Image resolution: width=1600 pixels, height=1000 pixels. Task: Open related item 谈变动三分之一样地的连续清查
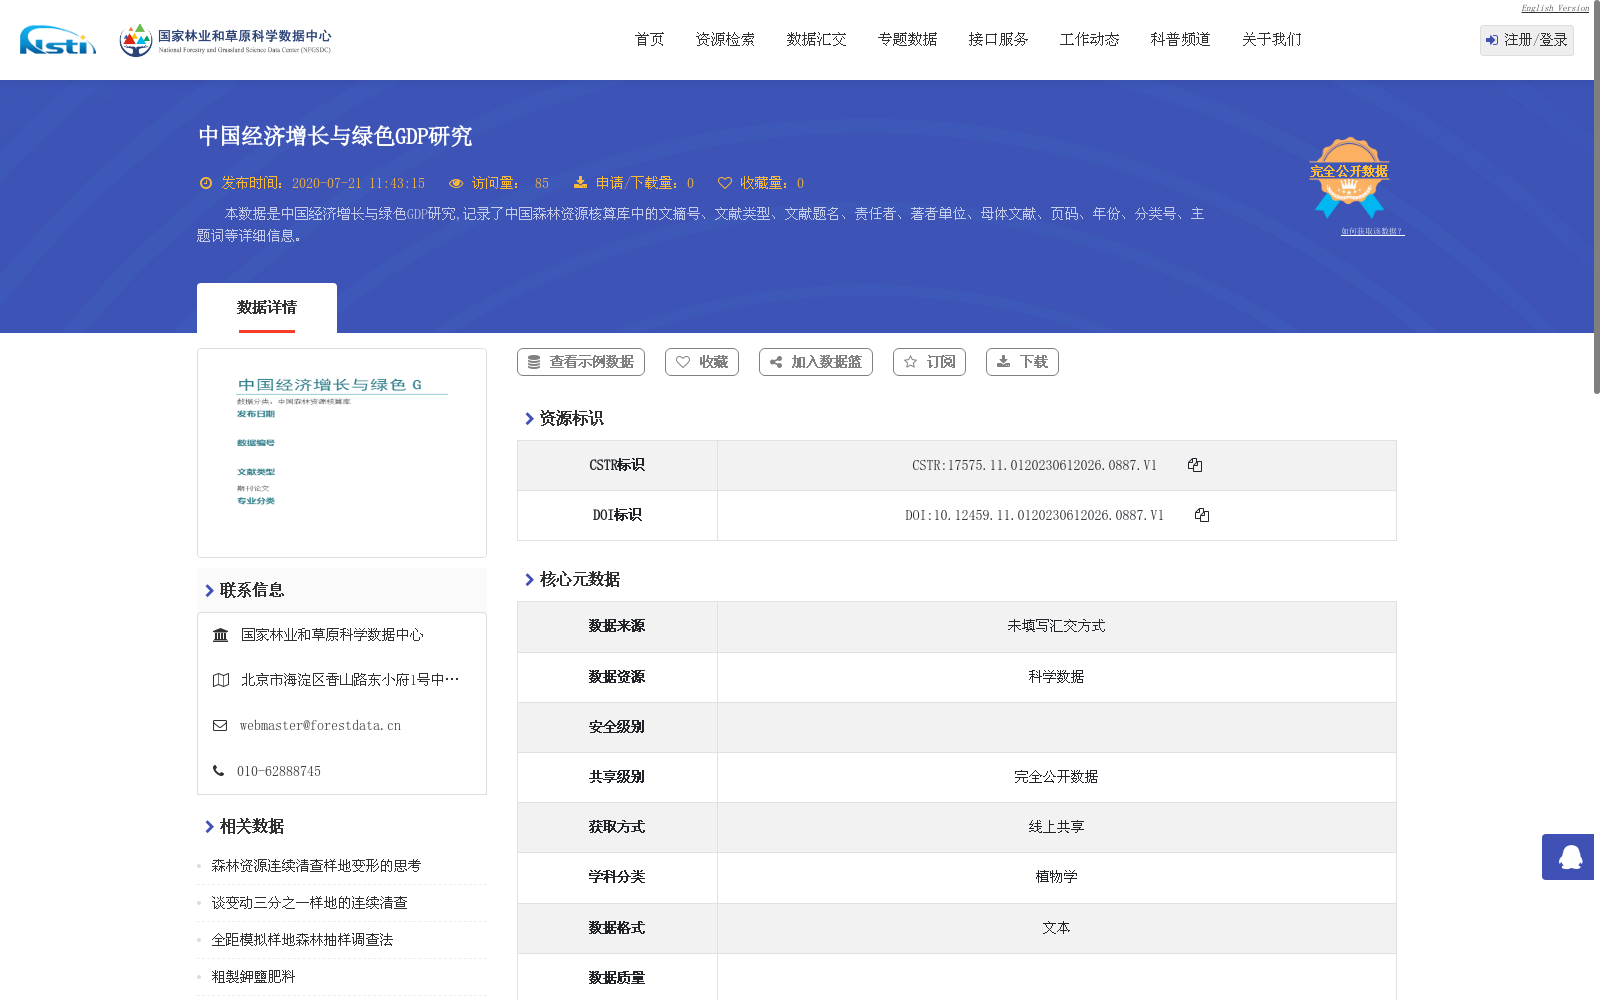pos(309,903)
